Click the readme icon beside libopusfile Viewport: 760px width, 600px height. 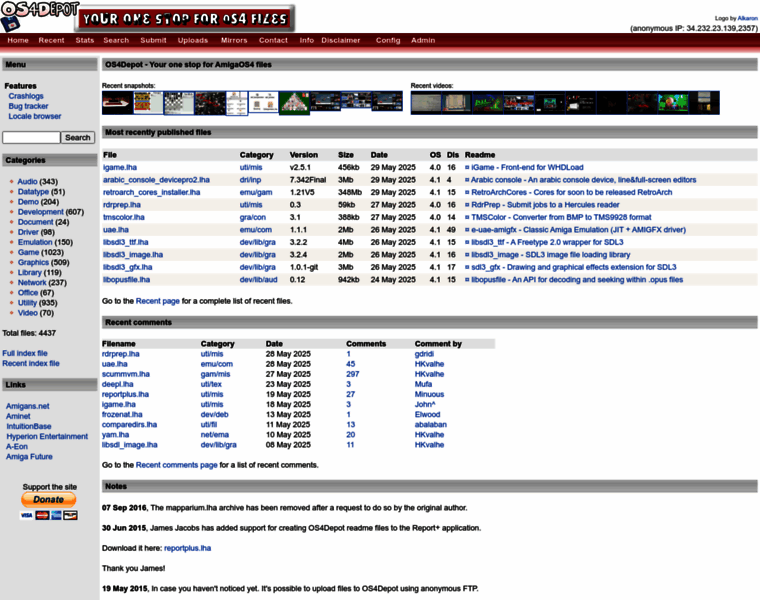point(467,280)
